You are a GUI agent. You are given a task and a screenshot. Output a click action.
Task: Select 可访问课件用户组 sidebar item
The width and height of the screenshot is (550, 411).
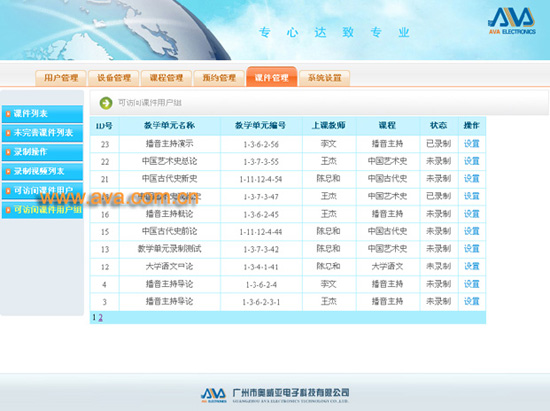[x=42, y=210]
